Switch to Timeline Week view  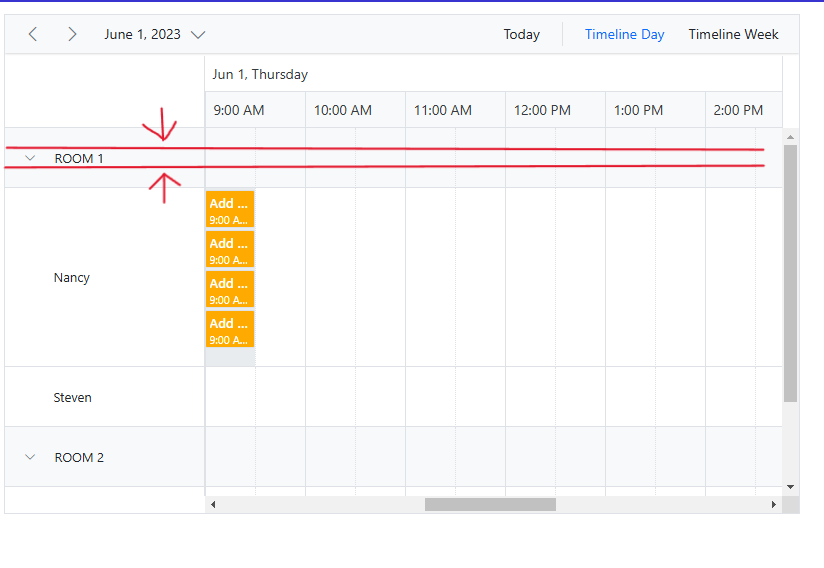click(733, 34)
